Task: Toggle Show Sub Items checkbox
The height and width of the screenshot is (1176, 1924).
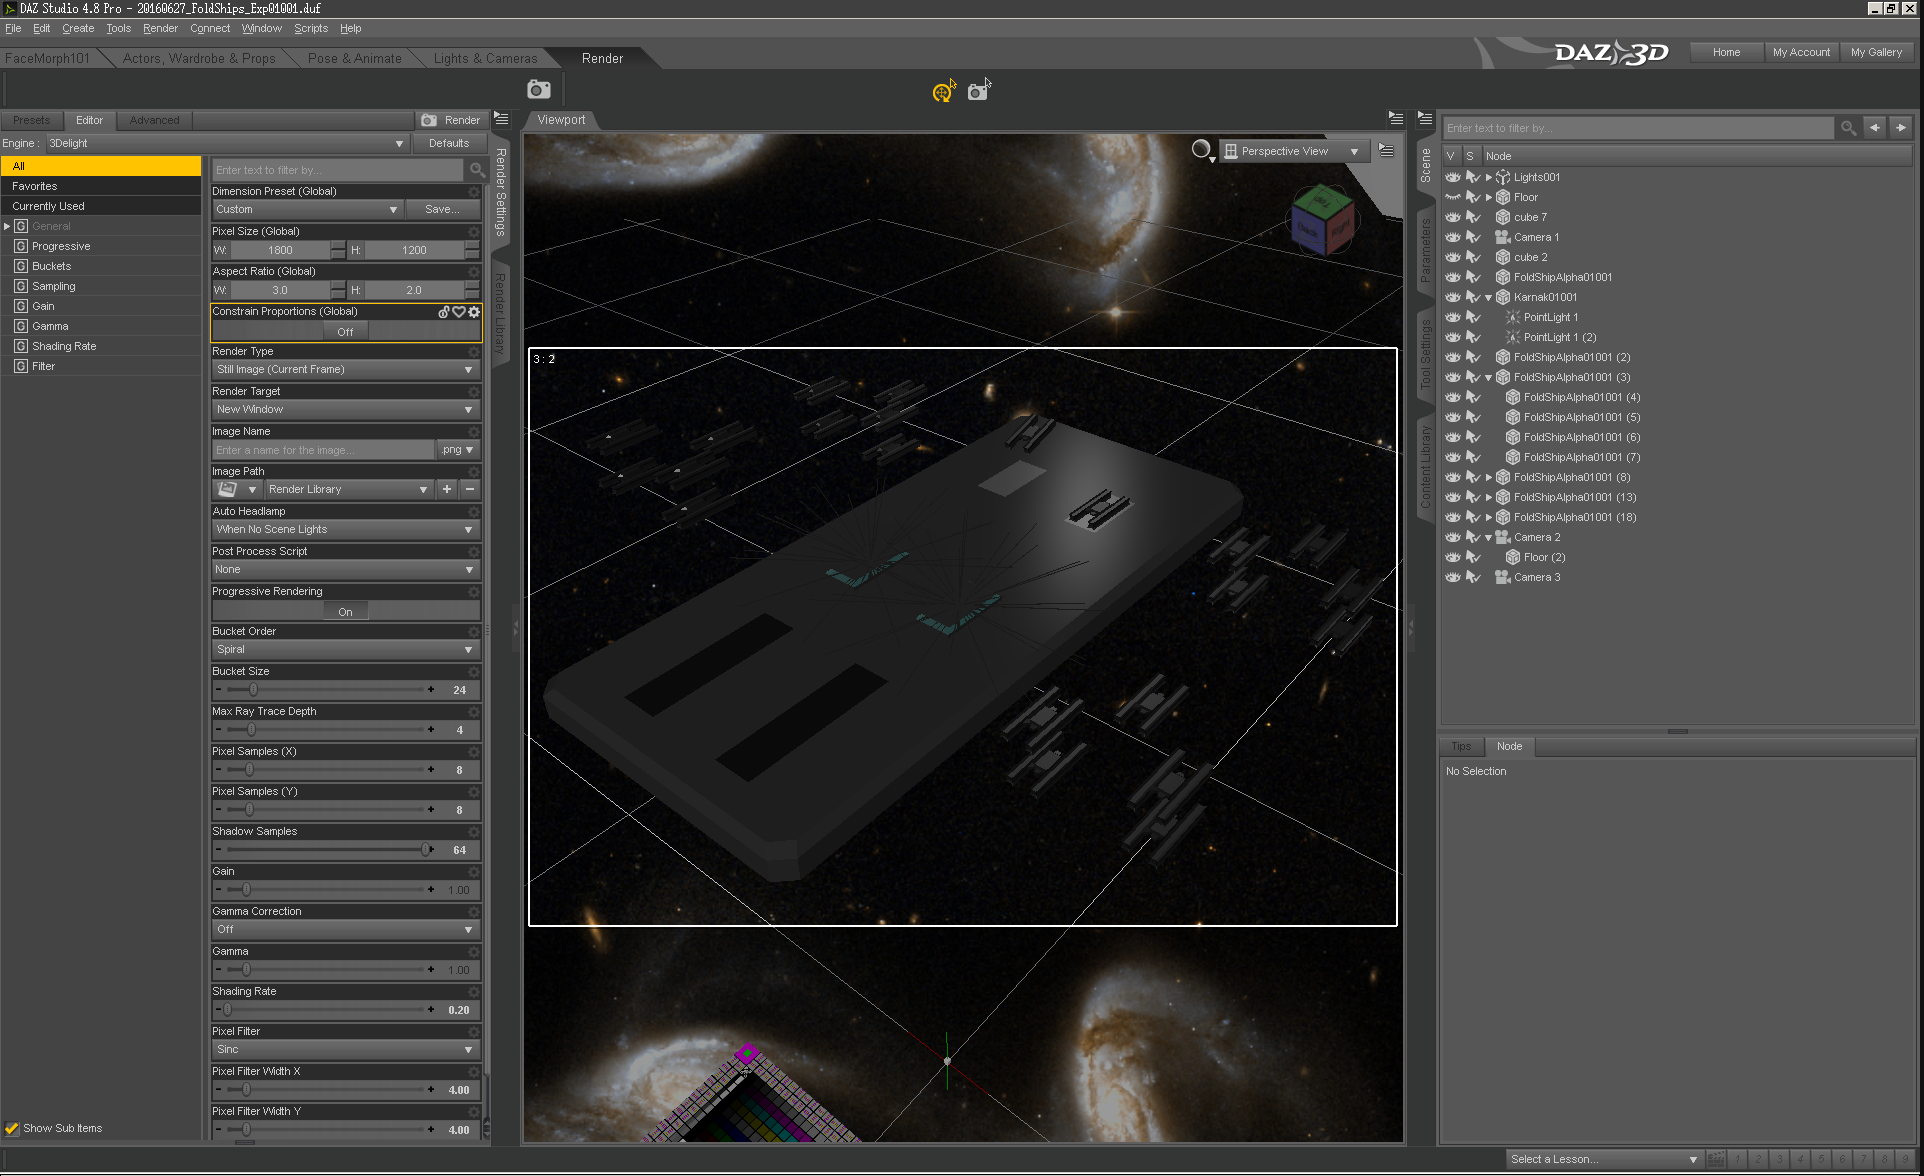Action: [12, 1128]
